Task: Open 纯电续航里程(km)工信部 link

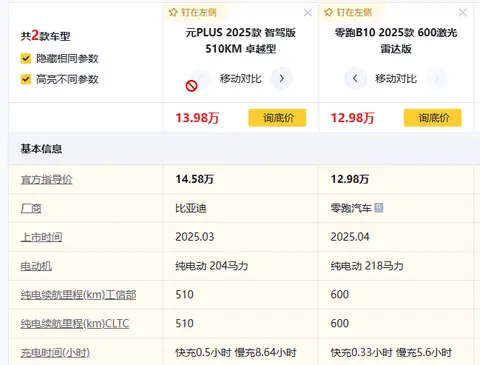Action: coord(78,295)
